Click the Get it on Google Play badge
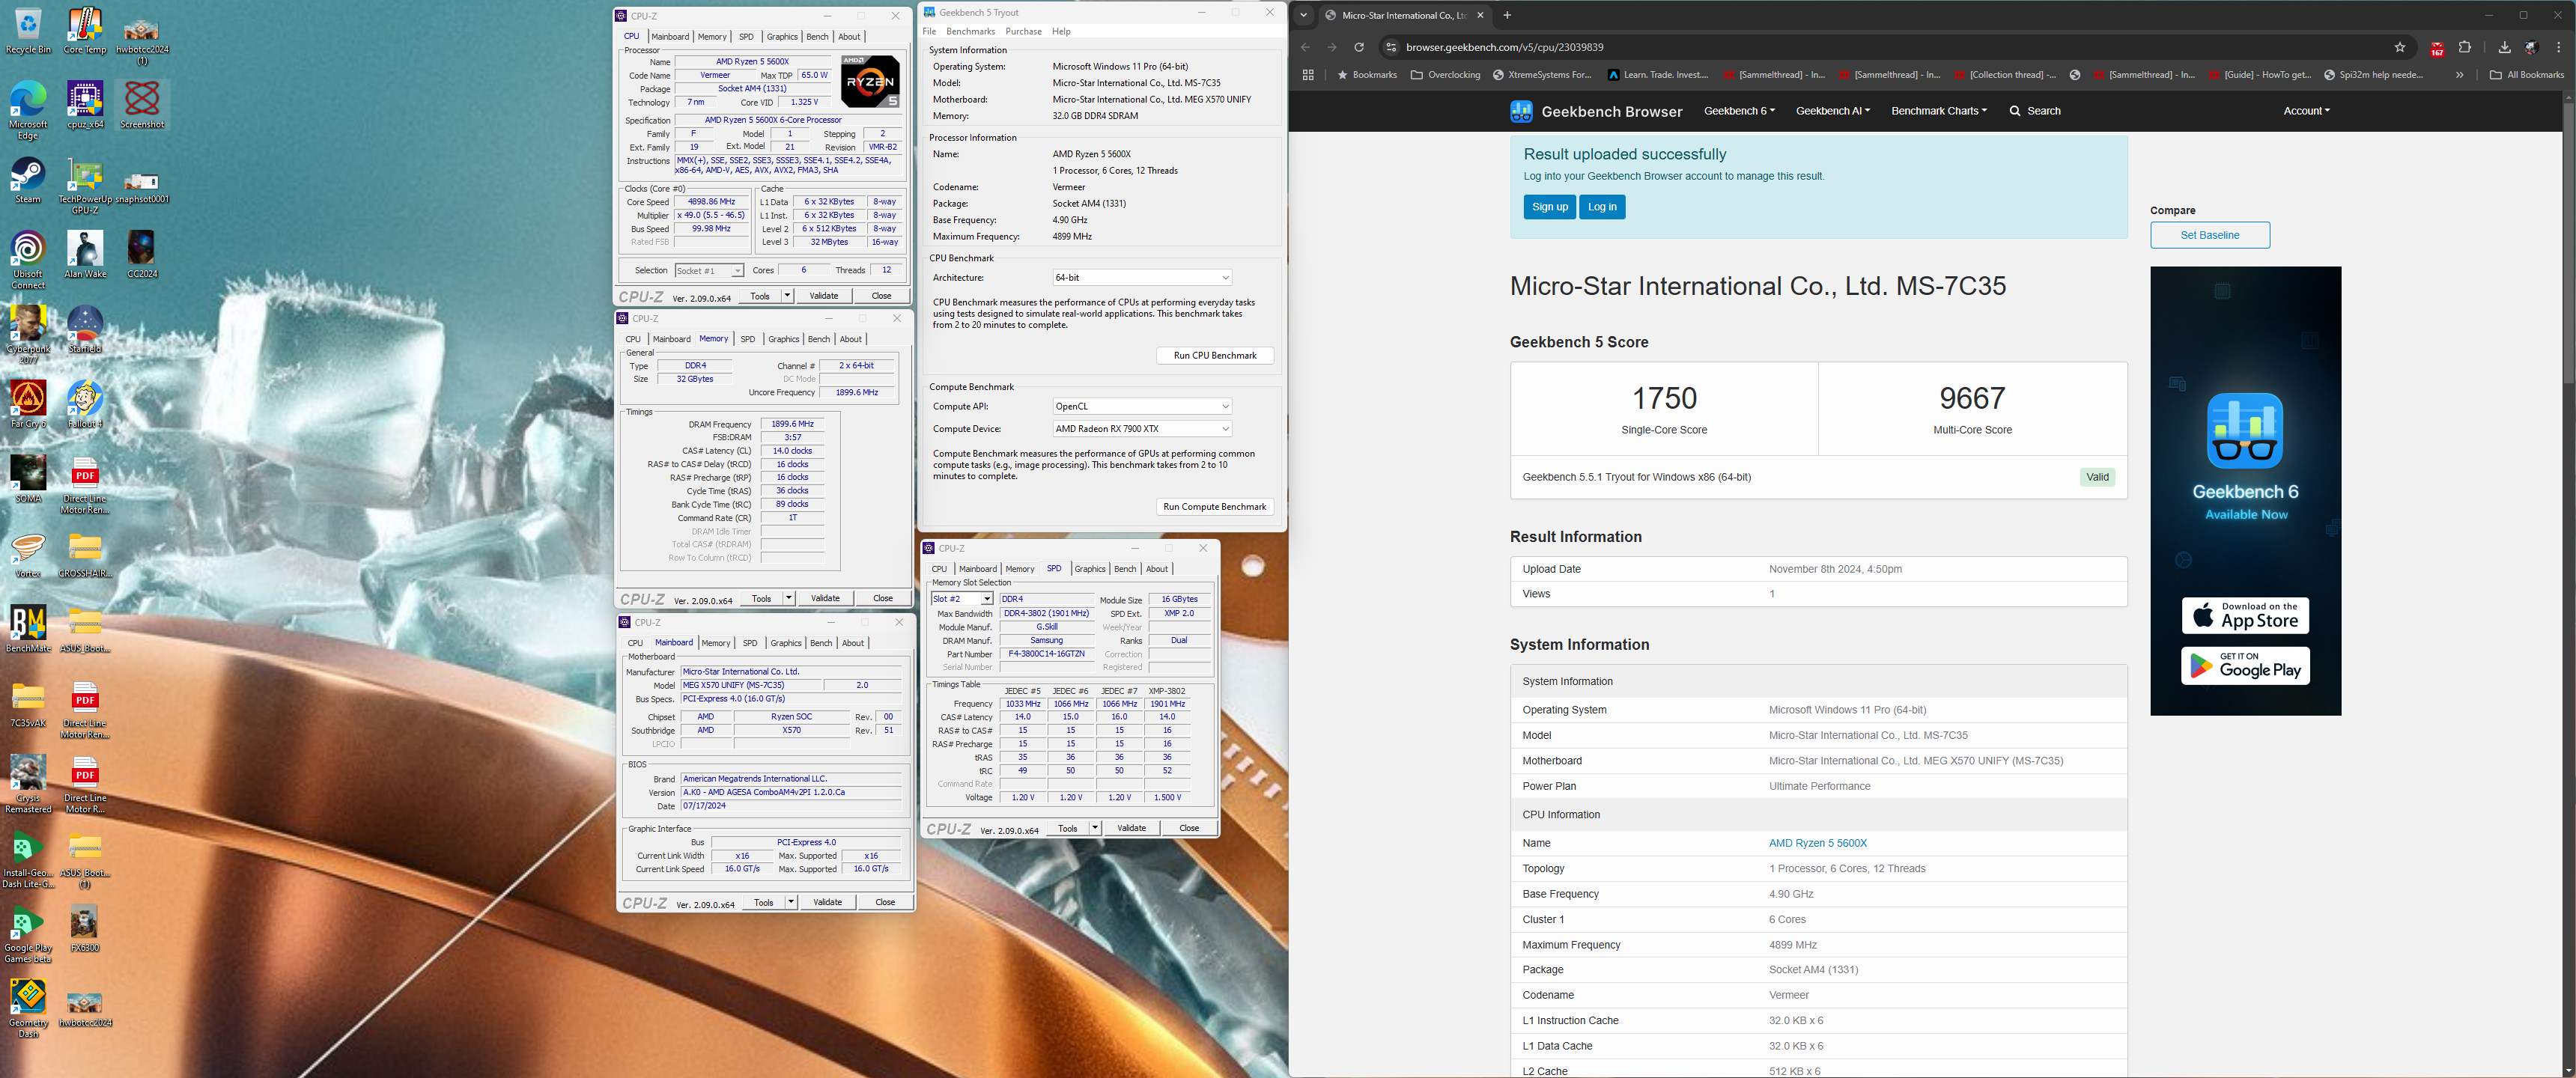This screenshot has height=1078, width=2576. 2246,667
